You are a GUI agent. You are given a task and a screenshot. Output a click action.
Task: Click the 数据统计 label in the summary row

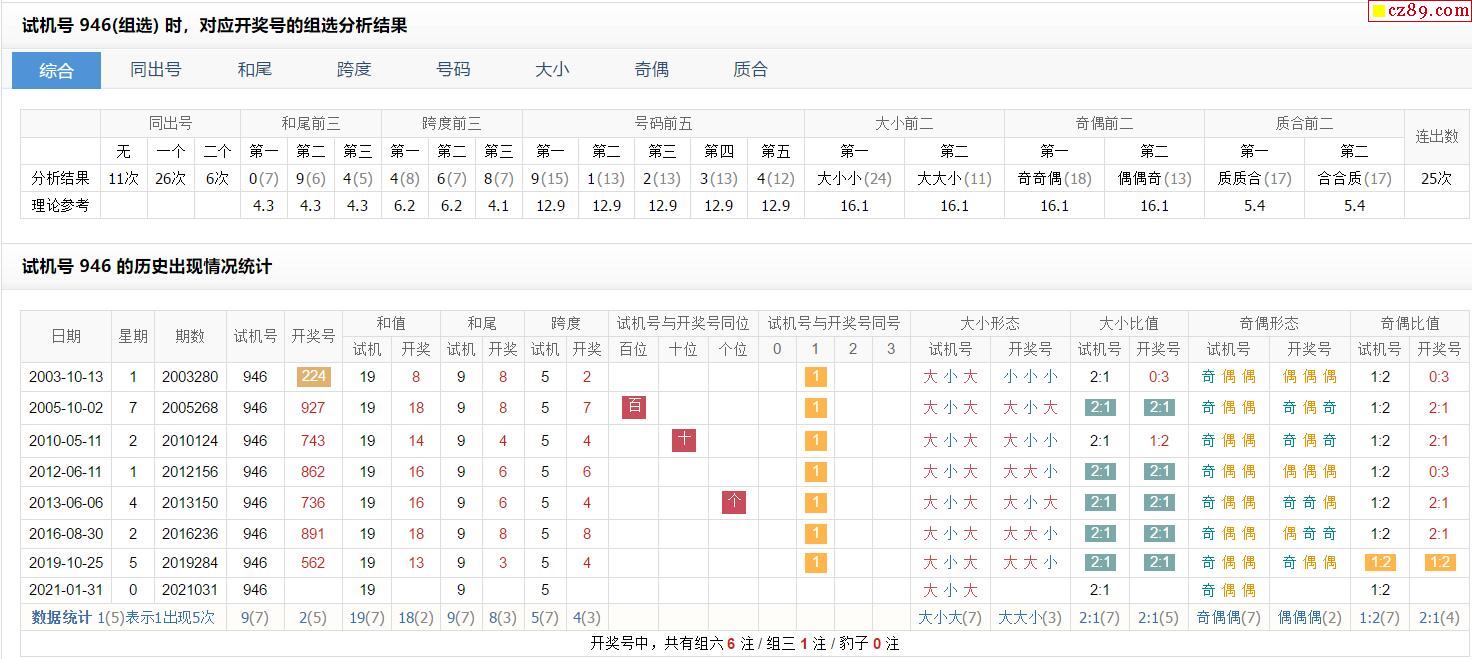(x=62, y=617)
